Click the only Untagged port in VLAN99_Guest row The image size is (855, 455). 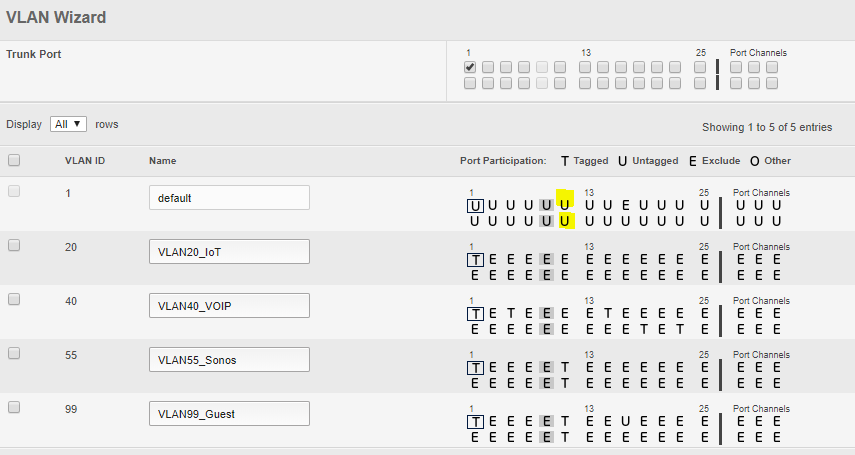(x=626, y=420)
